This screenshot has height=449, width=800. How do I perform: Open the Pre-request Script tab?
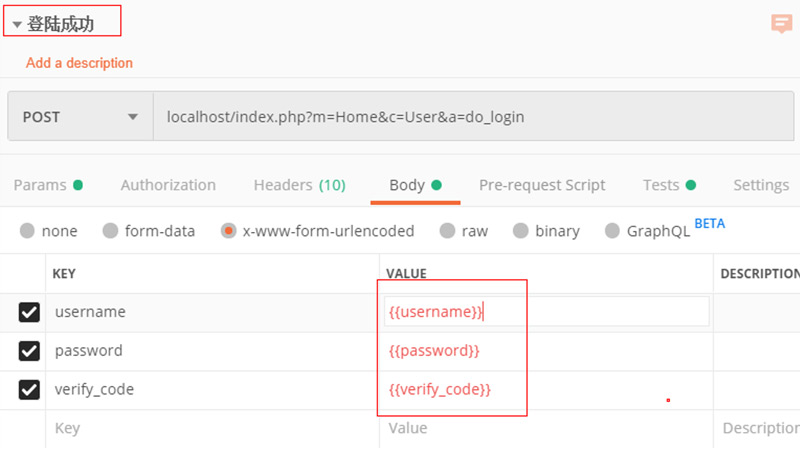pos(542,185)
